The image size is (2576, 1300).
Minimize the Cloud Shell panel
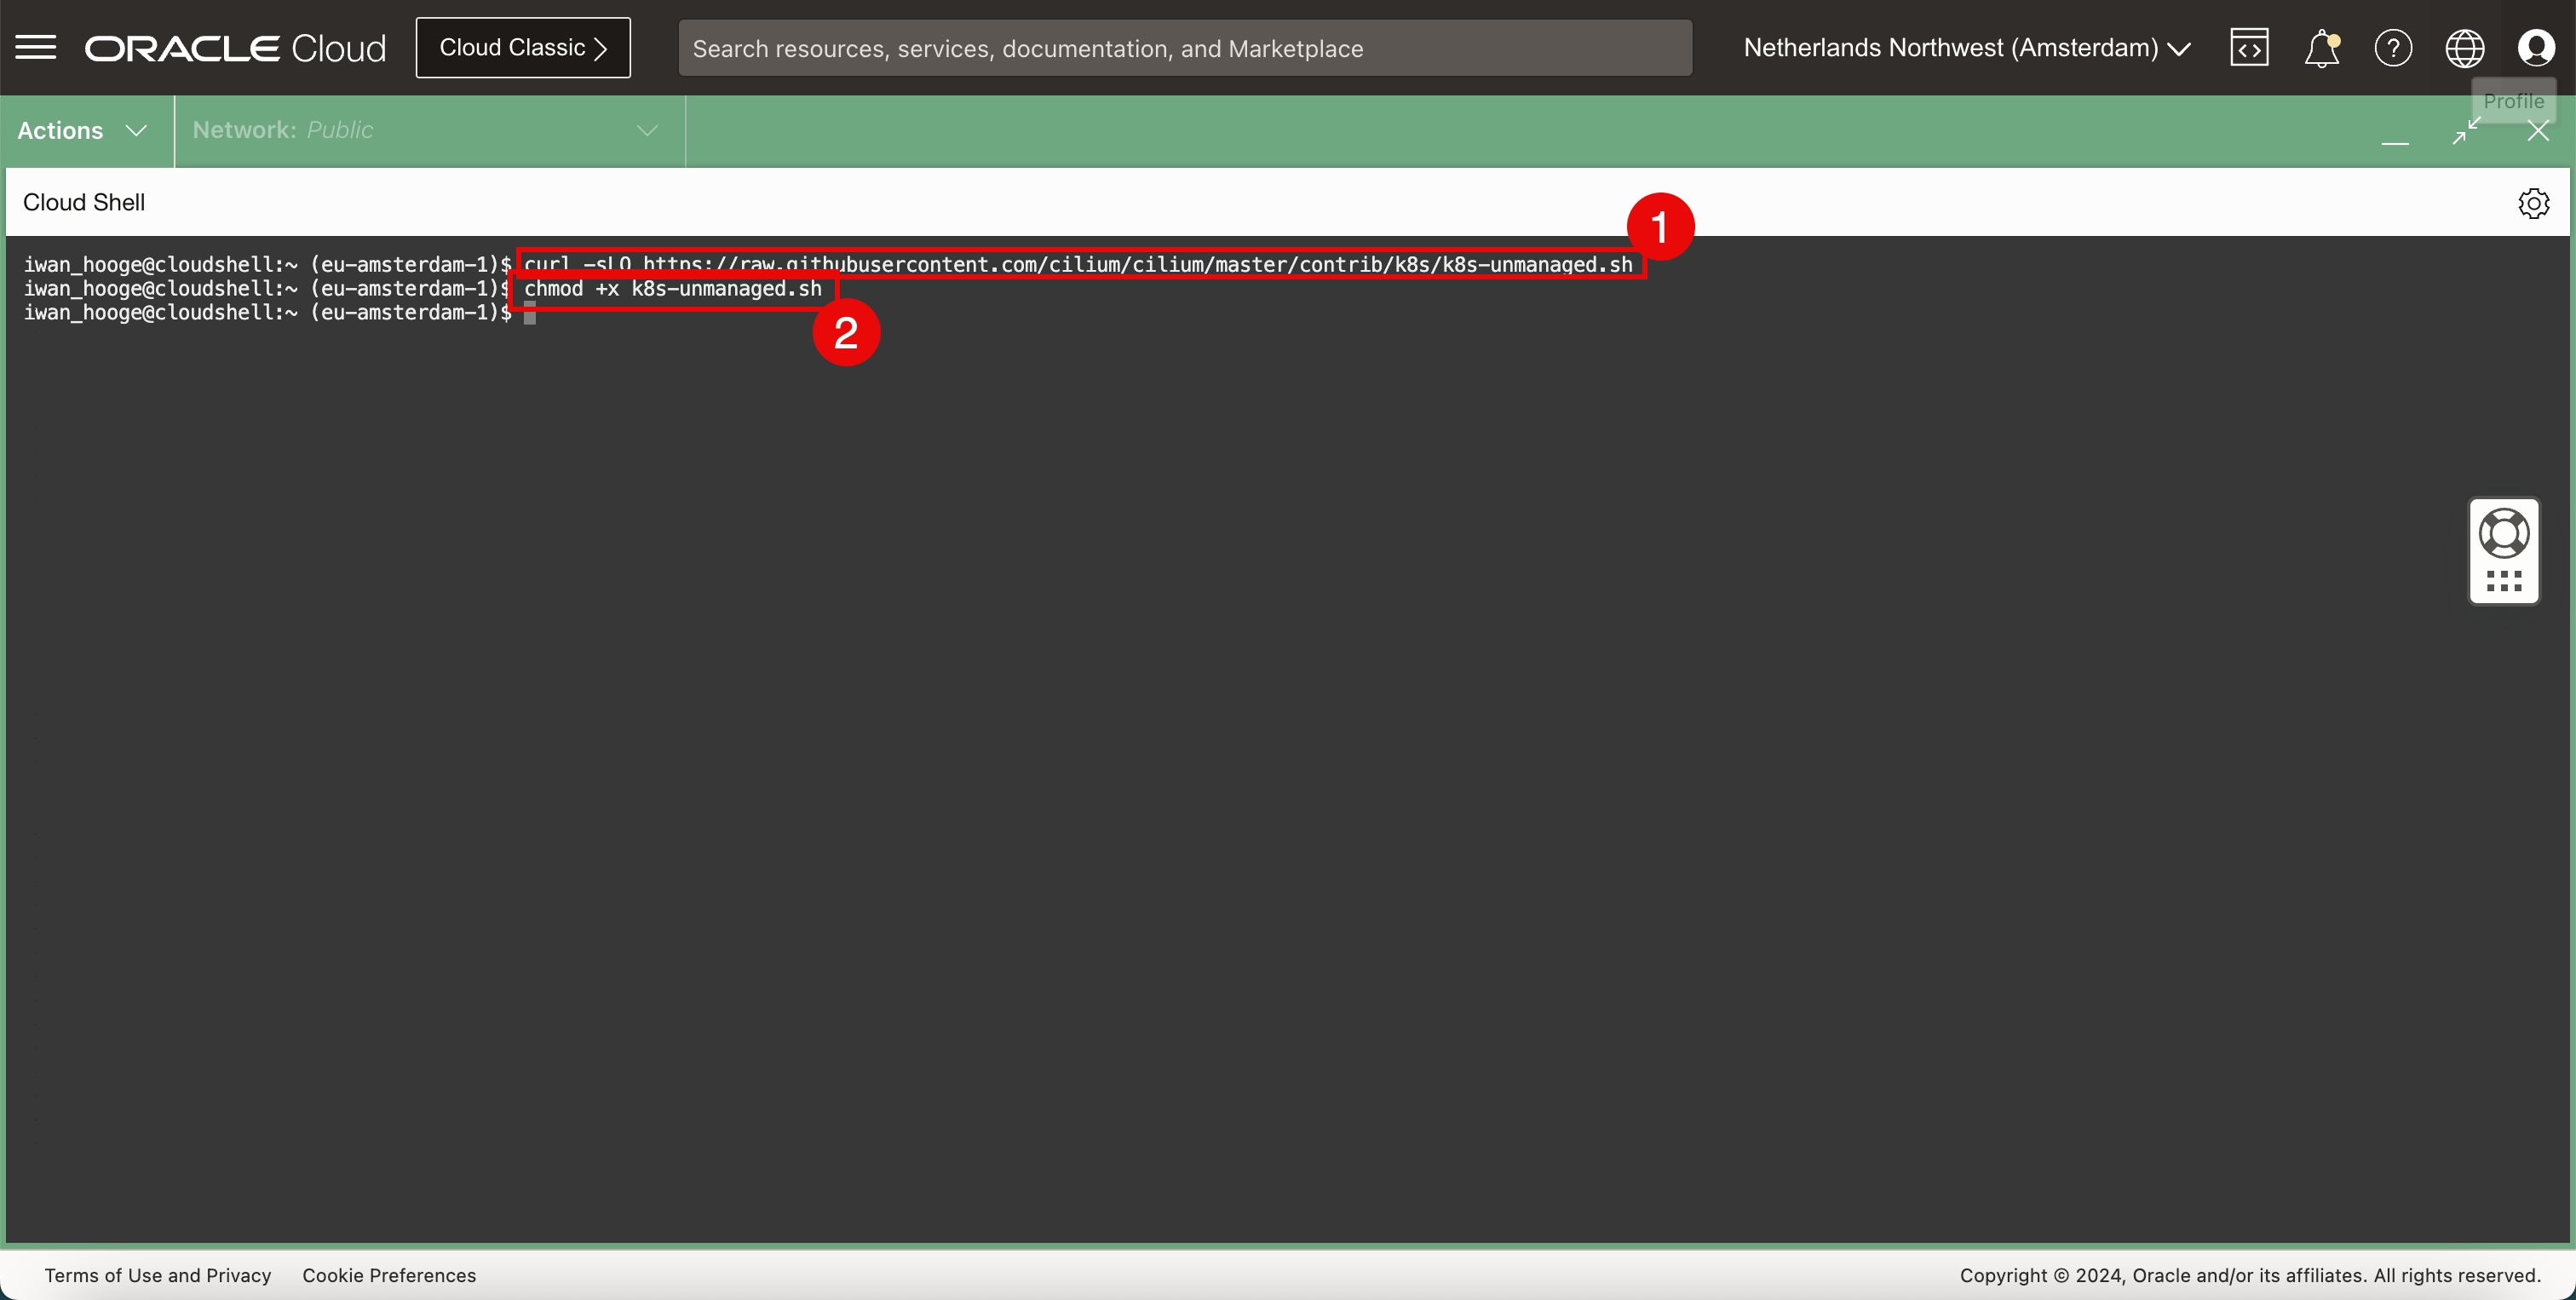(2395, 133)
